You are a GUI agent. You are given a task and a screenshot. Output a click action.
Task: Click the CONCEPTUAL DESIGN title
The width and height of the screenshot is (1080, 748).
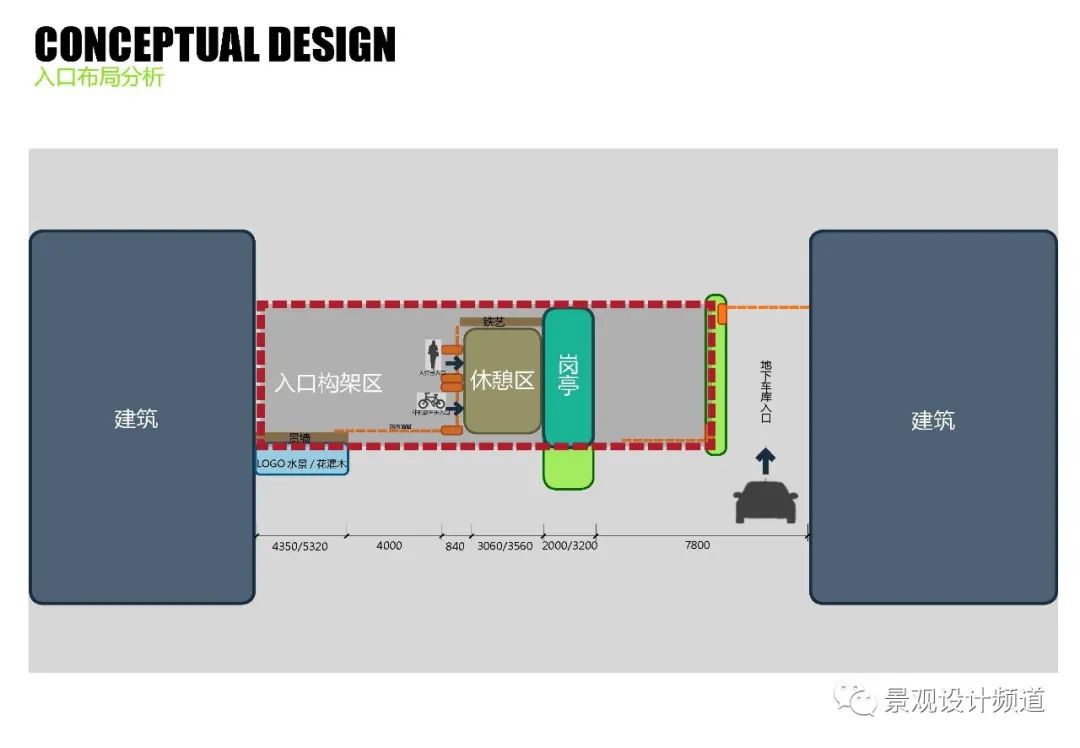tap(215, 45)
